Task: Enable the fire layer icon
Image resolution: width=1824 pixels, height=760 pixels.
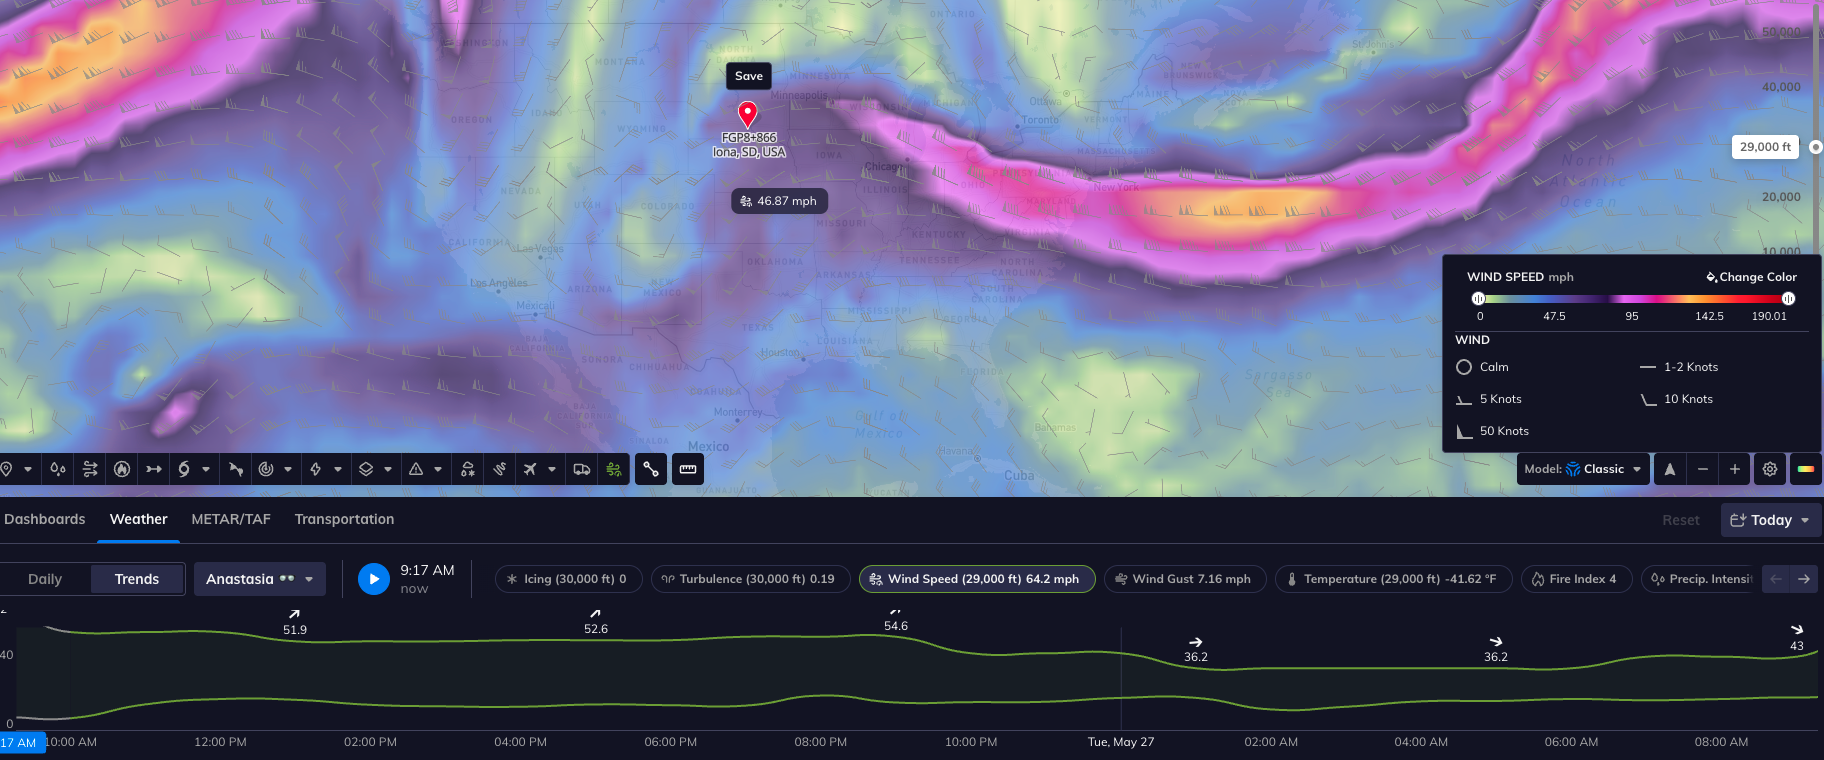Action: [x=122, y=469]
